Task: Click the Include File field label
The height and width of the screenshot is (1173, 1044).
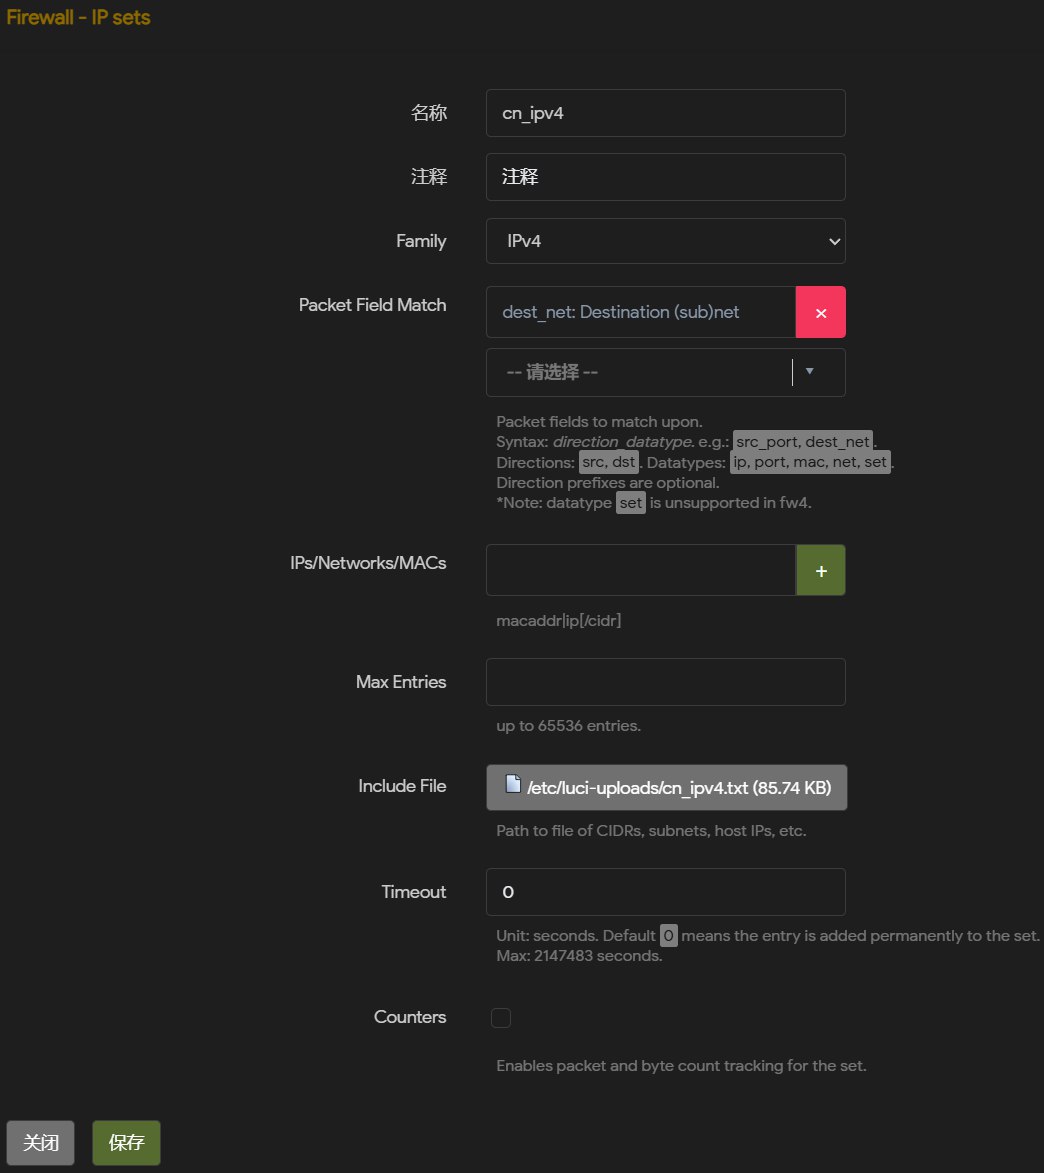Action: click(x=402, y=786)
